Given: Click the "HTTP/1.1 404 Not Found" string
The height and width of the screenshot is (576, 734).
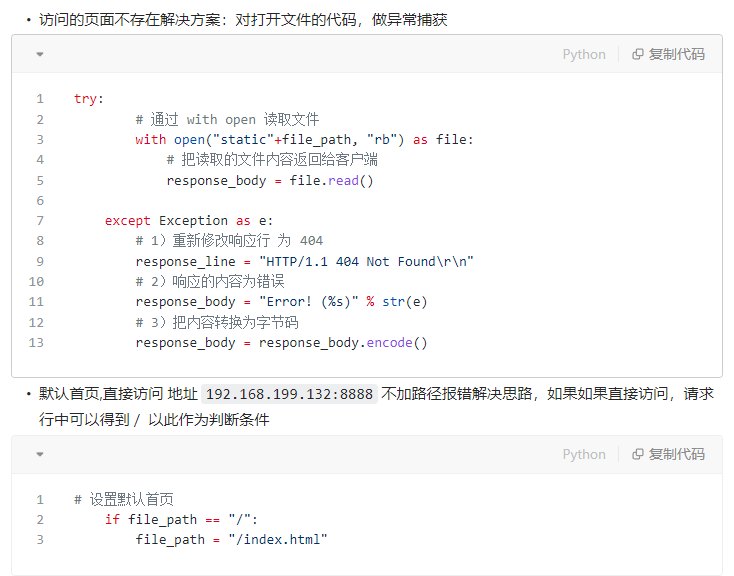Looking at the screenshot, I should pos(366,261).
